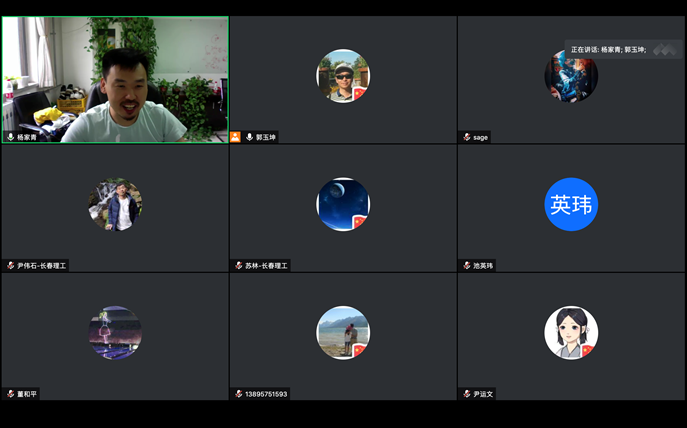Click the muted mic icon beside sage
This screenshot has width=687, height=428.
pyautogui.click(x=467, y=137)
